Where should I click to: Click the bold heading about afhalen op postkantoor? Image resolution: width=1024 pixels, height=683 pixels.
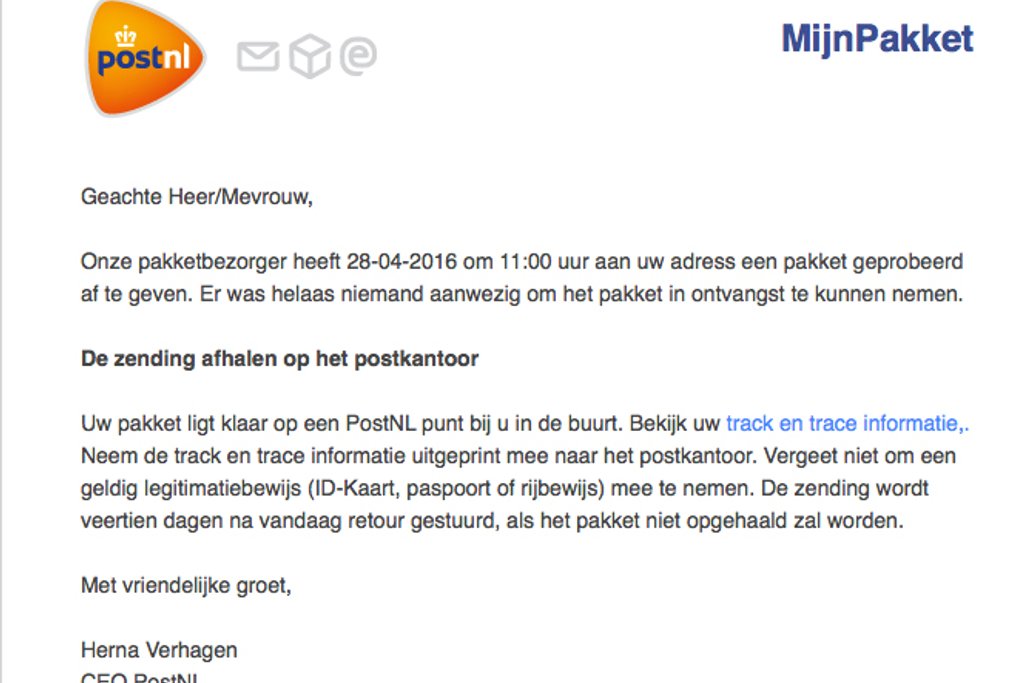click(280, 359)
